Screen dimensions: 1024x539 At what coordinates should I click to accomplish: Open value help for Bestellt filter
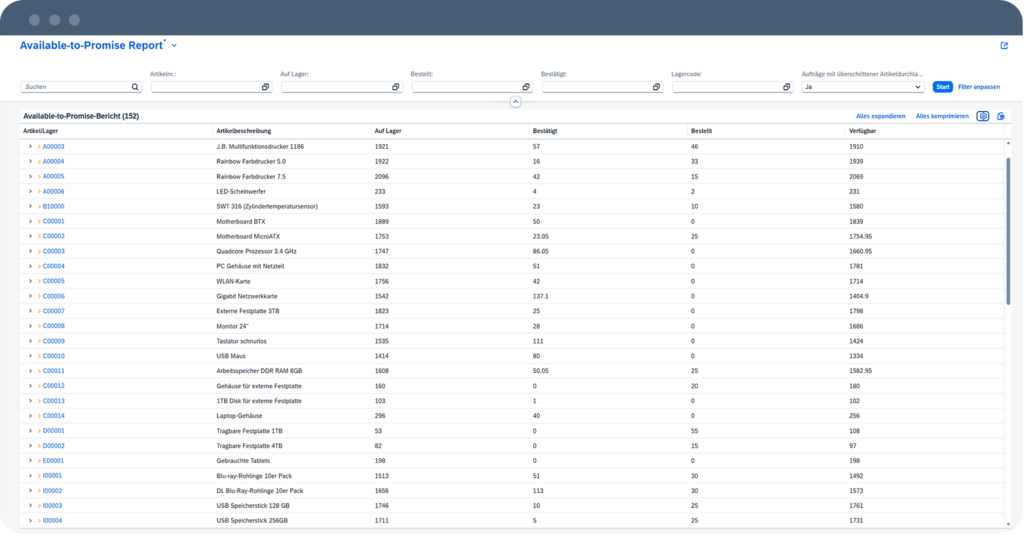point(526,87)
